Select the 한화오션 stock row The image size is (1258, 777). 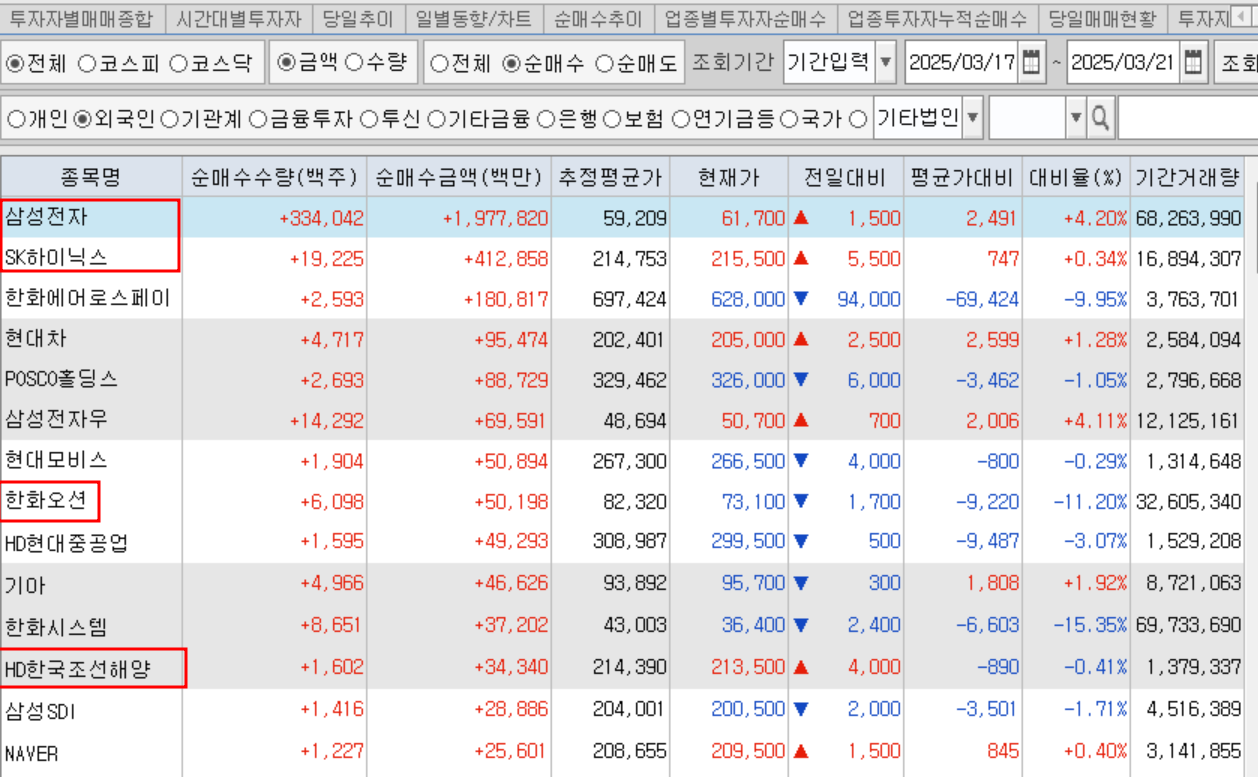[x=50, y=502]
